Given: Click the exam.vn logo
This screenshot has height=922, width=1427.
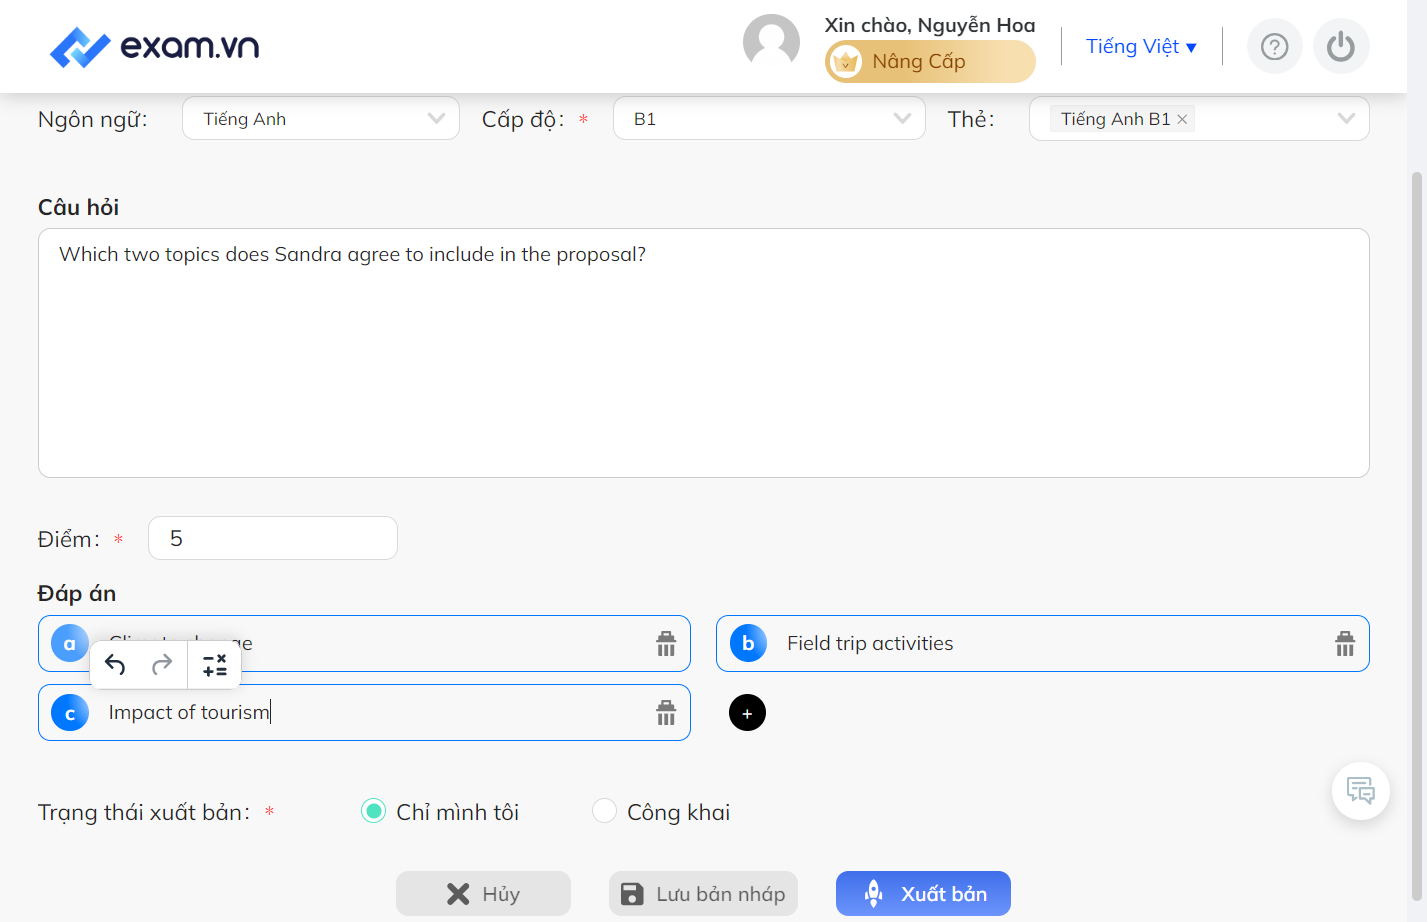Looking at the screenshot, I should click(x=155, y=46).
